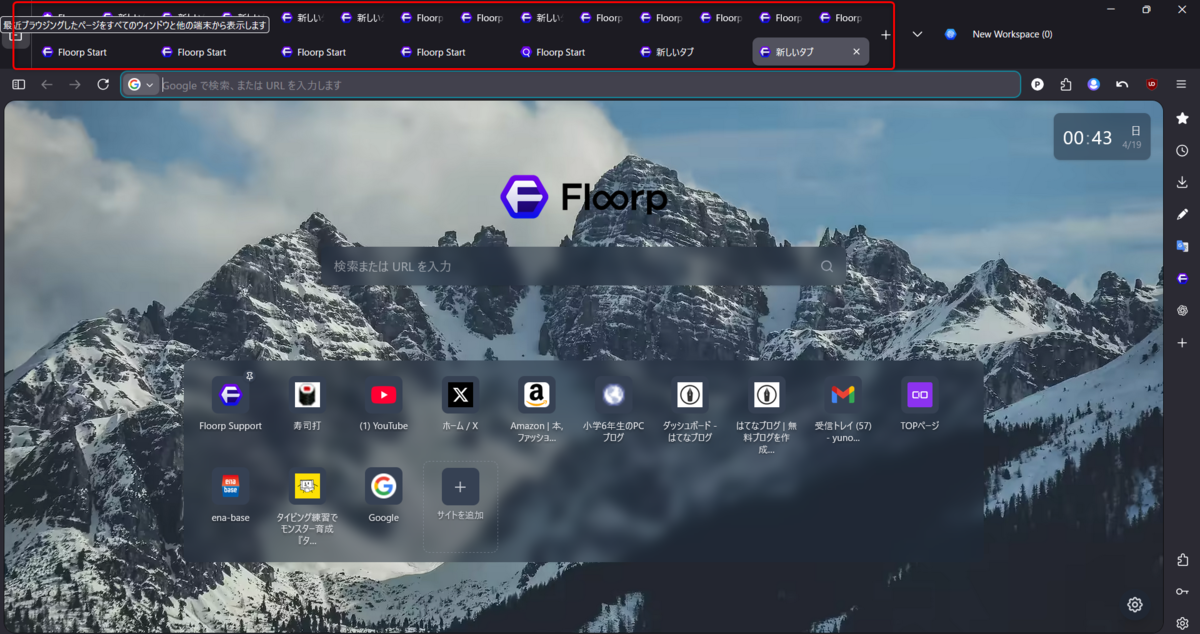Open the 小学6年生のPCブログ shortcut
Screen dimensions: 1200x634
[x=614, y=408]
